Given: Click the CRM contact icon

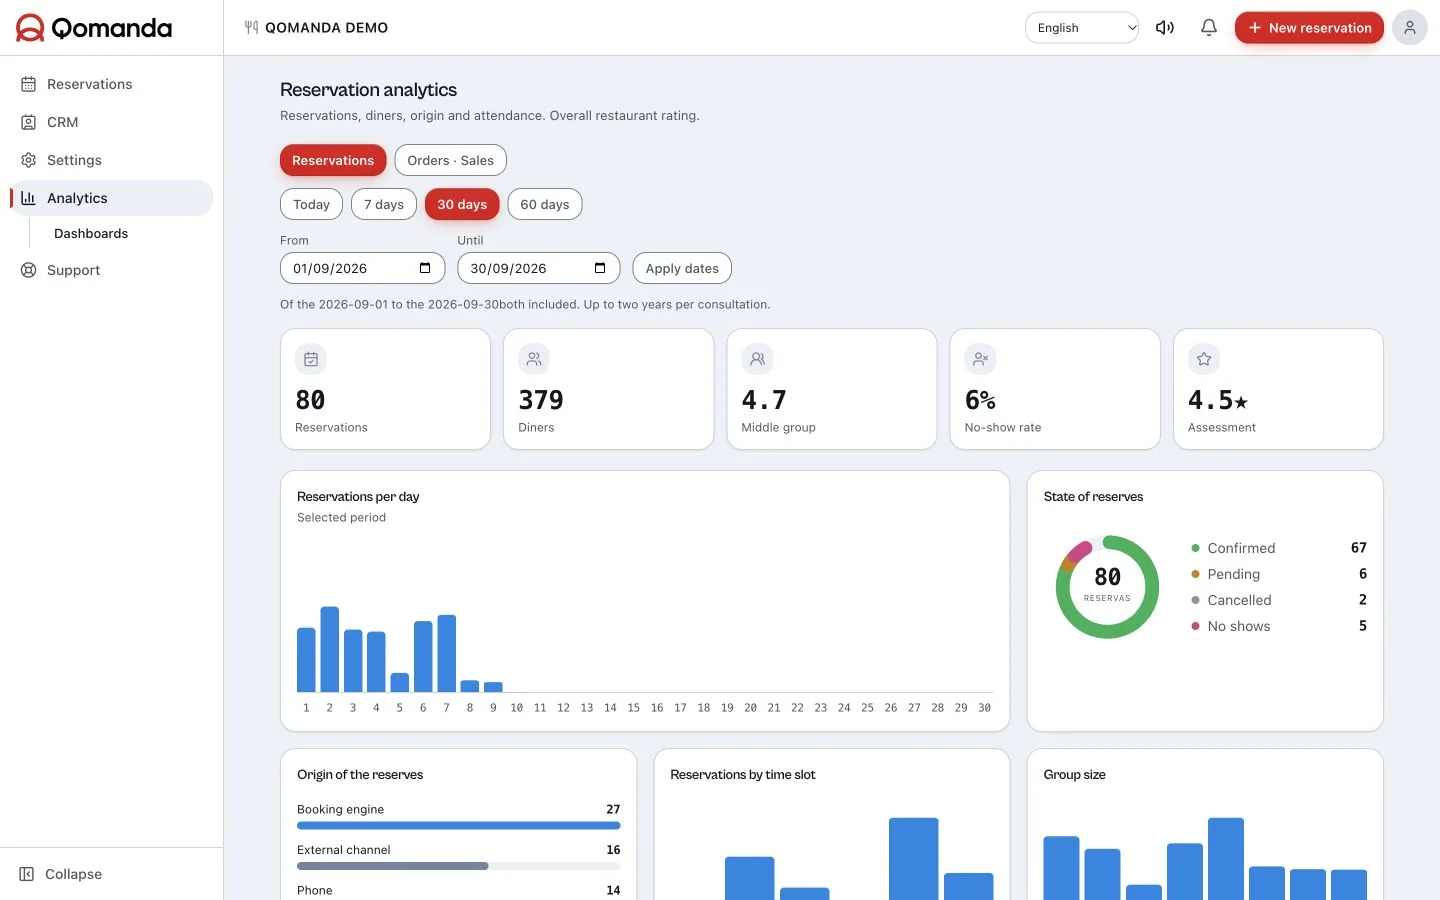Looking at the screenshot, I should tap(29, 122).
